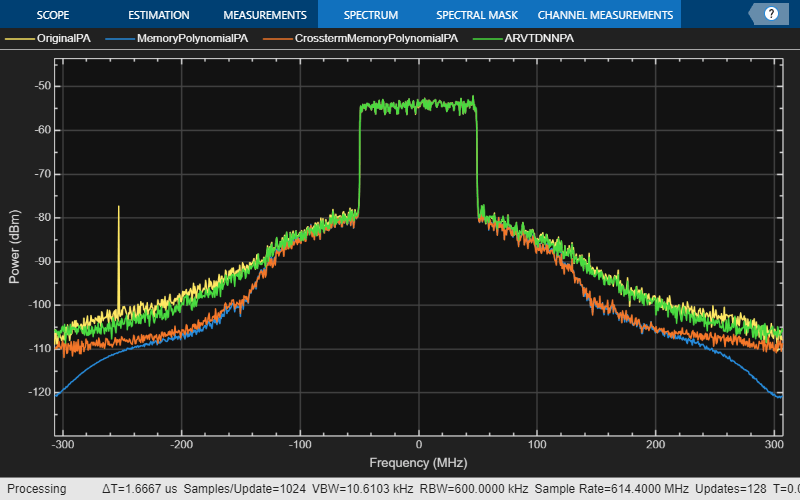Go to CHANNEL MEASUREMENTS tab

pyautogui.click(x=605, y=15)
